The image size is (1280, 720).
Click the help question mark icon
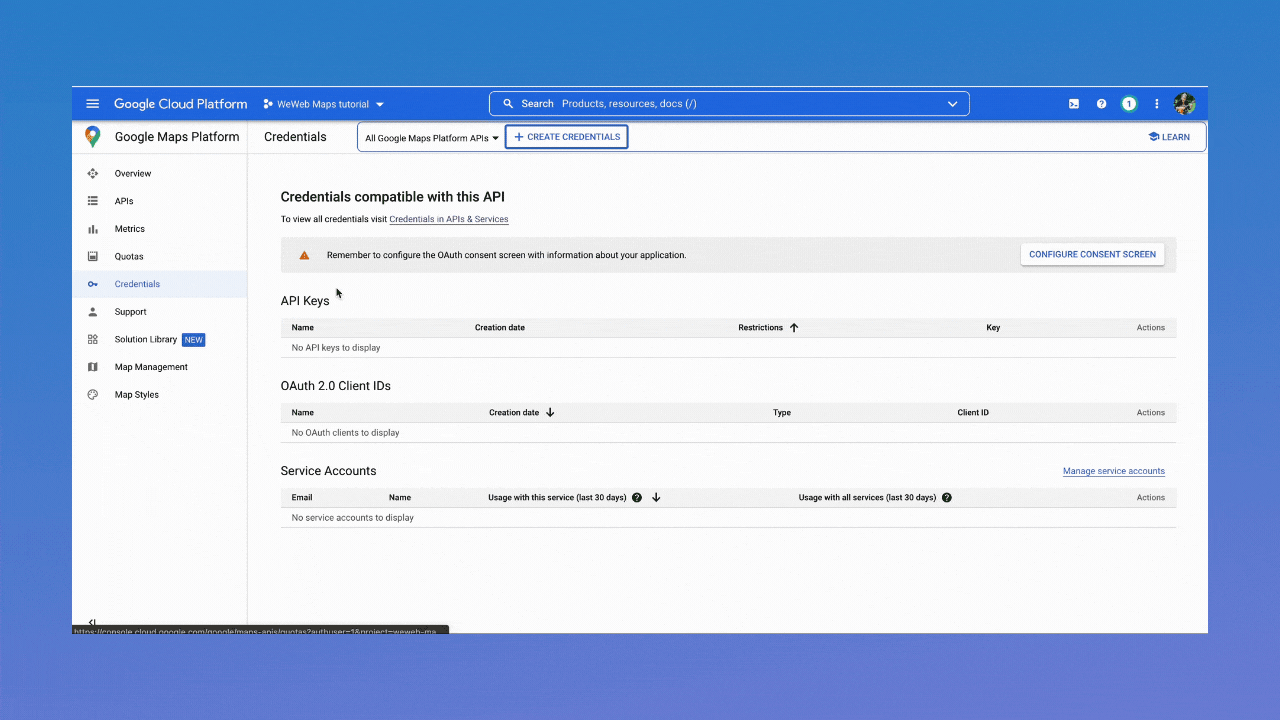pyautogui.click(x=1101, y=103)
